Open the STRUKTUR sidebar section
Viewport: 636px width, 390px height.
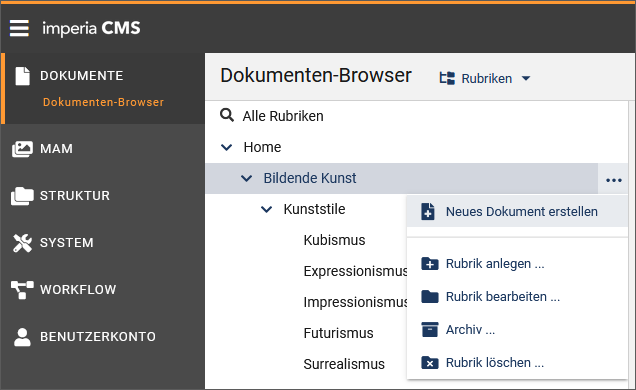pyautogui.click(x=75, y=196)
